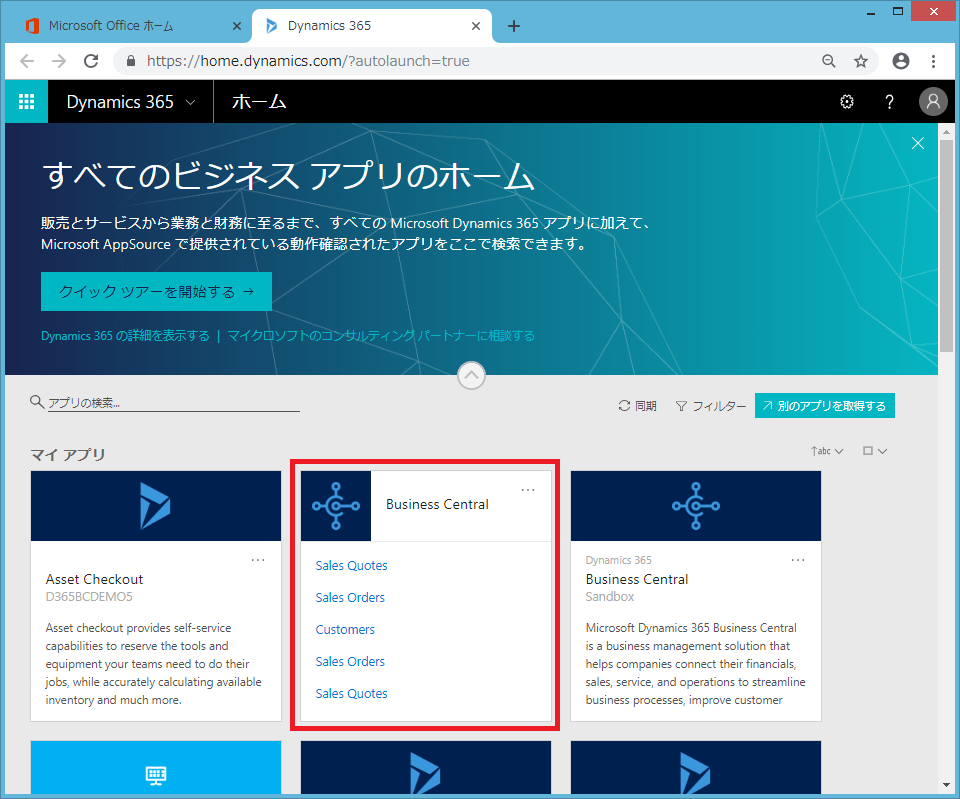Go back in the browser
Screen dimensions: 960x799
point(27,61)
